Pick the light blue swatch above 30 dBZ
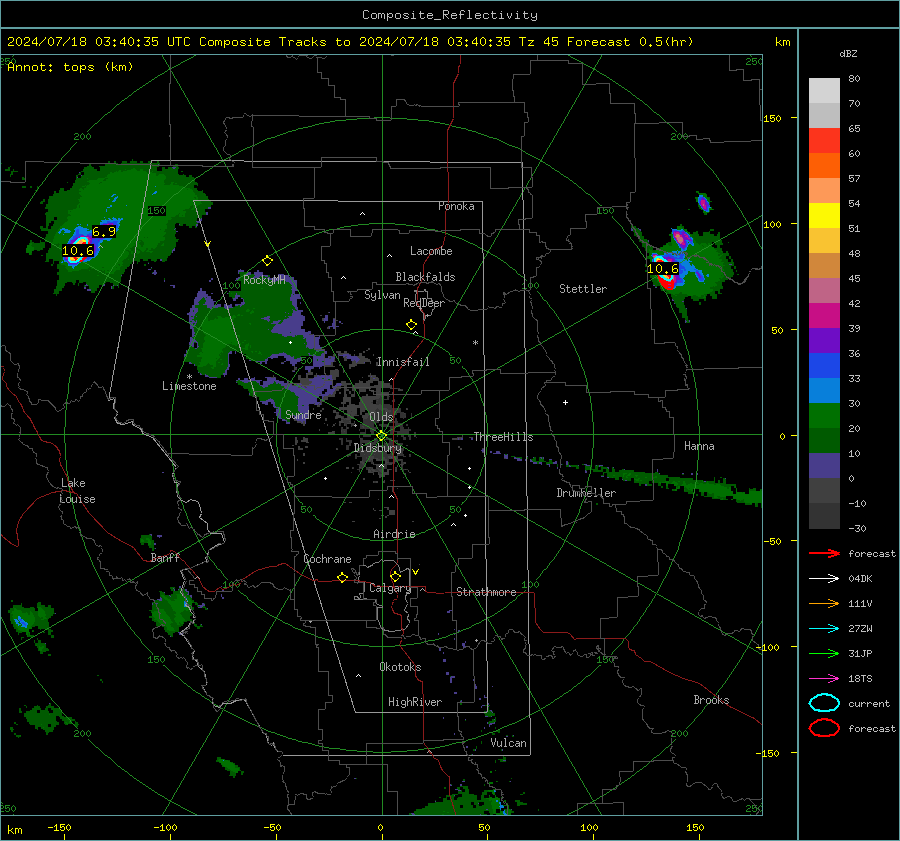 click(x=824, y=391)
